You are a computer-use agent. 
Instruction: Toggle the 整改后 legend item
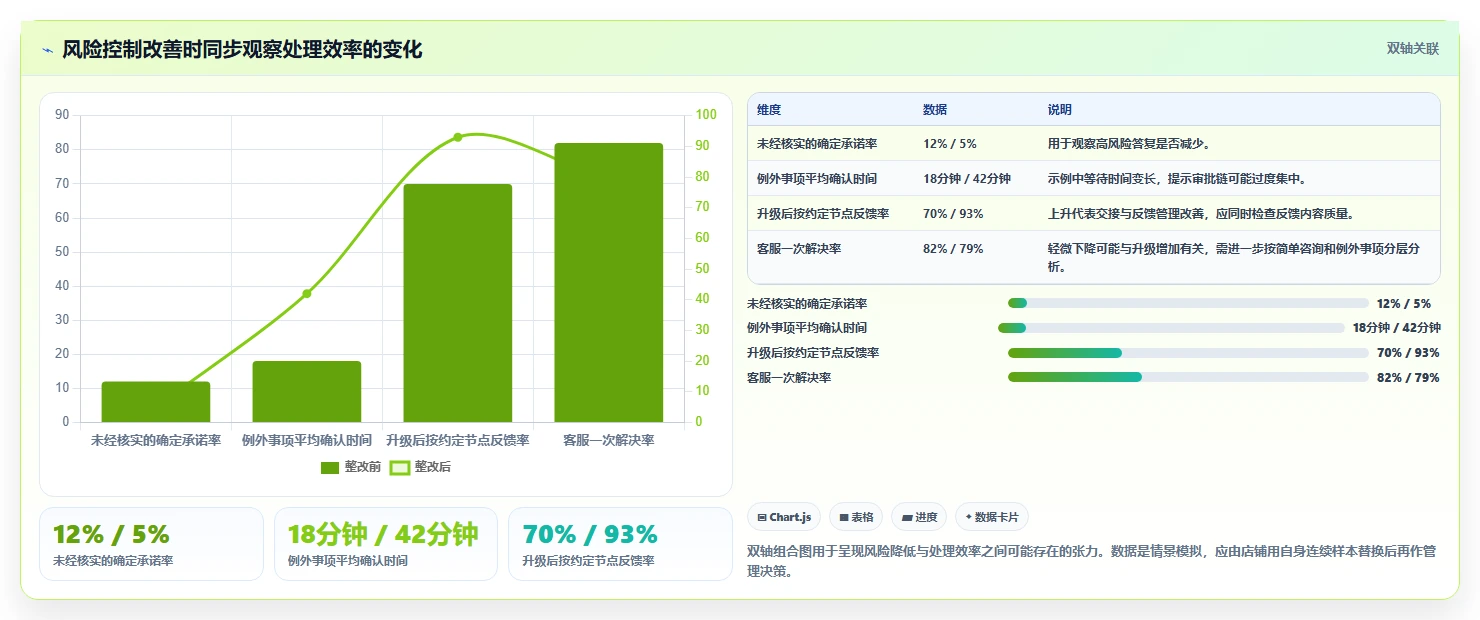(x=421, y=467)
